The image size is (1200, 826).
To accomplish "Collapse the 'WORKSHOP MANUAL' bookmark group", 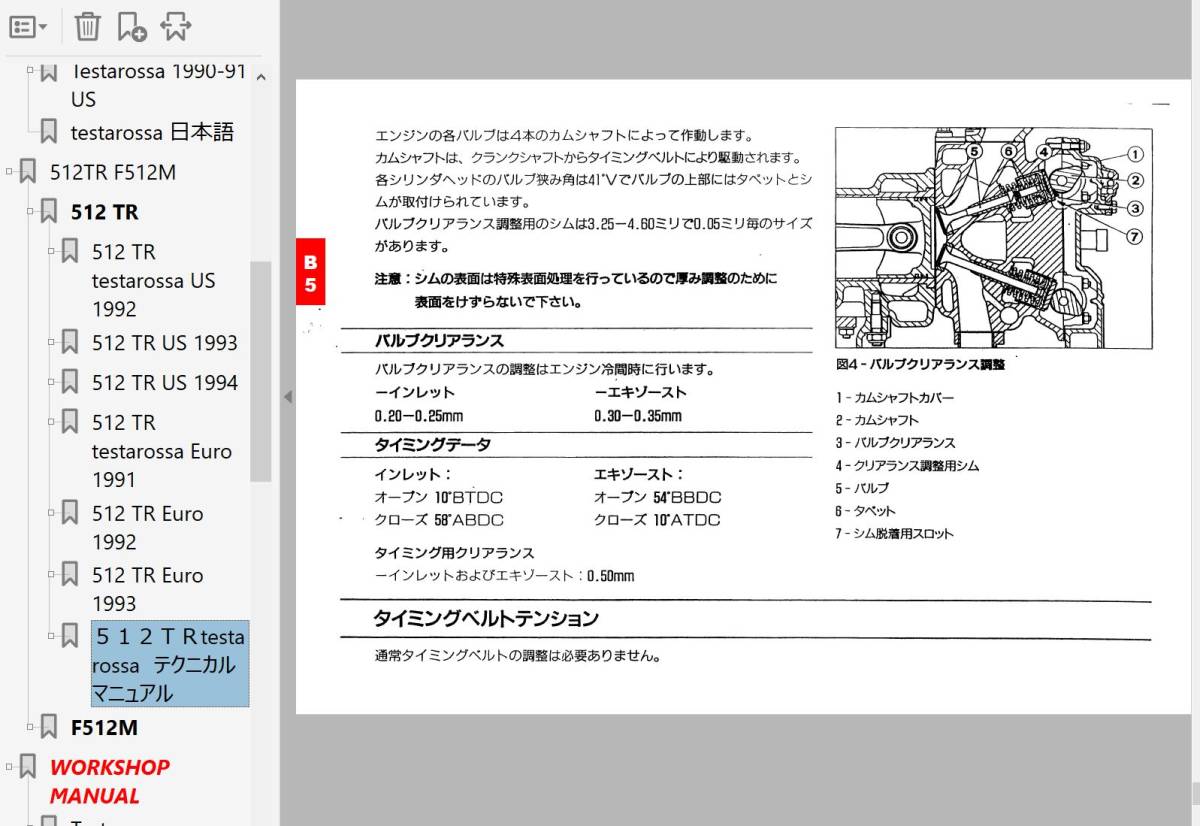I will click(x=9, y=767).
